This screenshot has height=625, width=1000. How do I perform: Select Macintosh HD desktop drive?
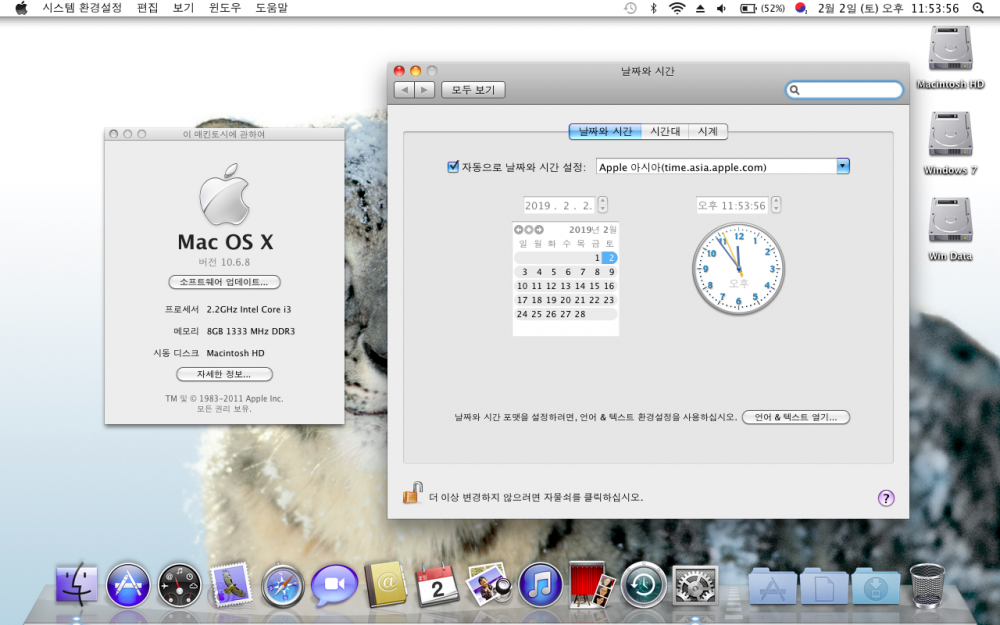coord(950,57)
